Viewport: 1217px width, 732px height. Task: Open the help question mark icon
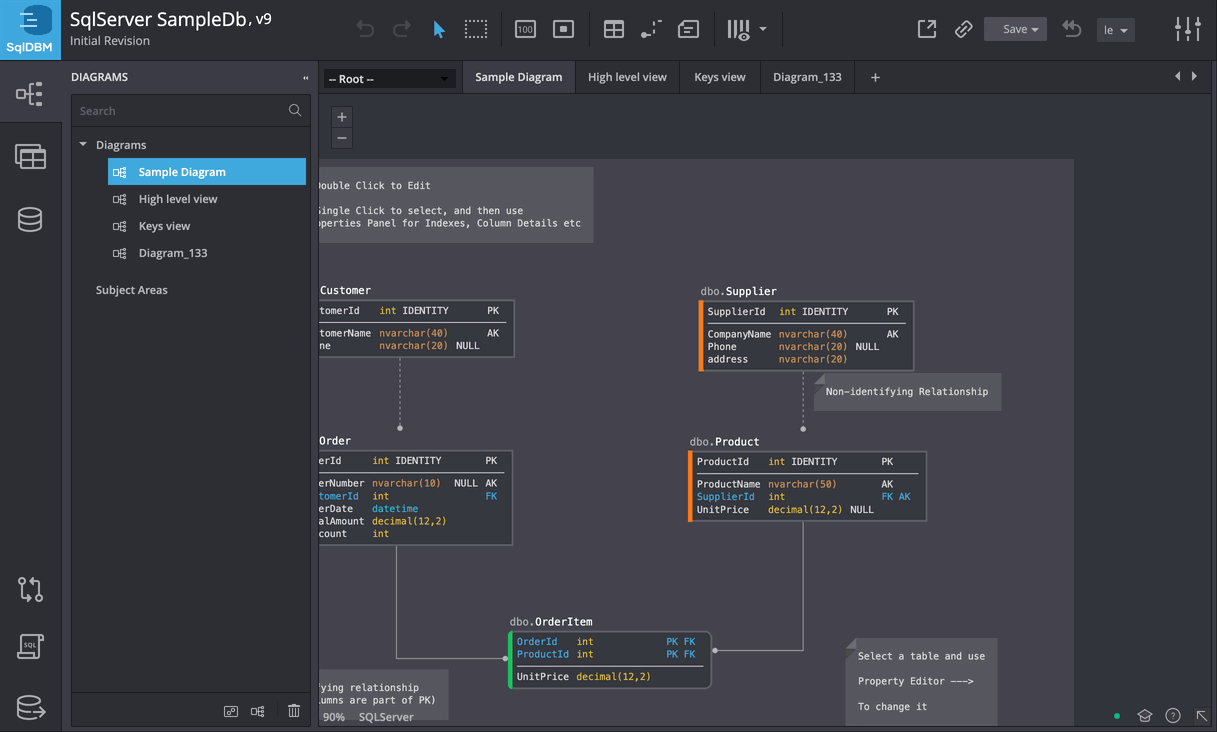pyautogui.click(x=1173, y=715)
